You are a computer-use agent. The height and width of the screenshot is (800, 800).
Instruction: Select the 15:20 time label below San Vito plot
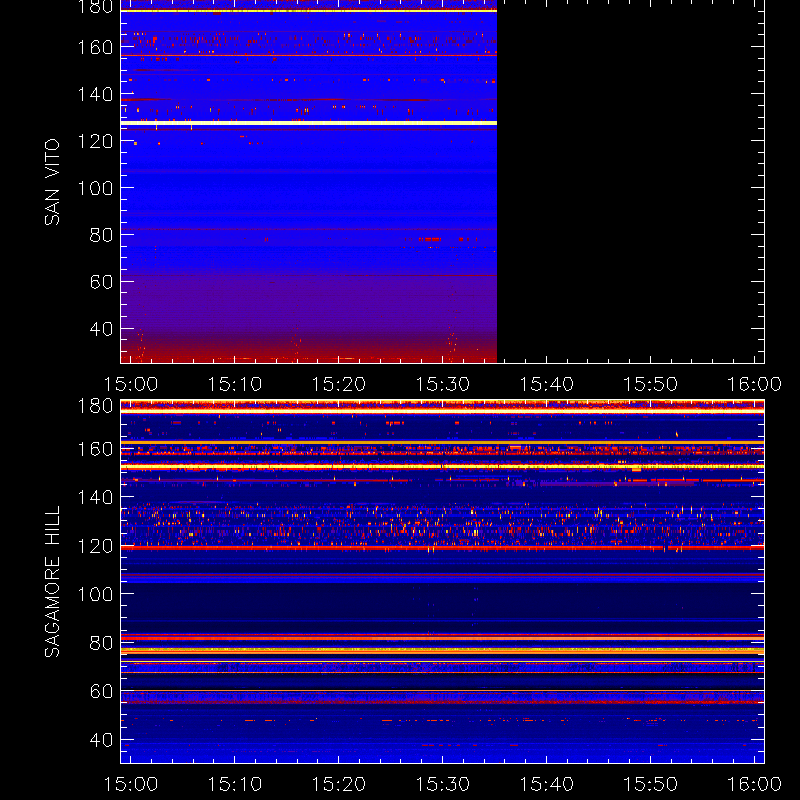pos(339,384)
